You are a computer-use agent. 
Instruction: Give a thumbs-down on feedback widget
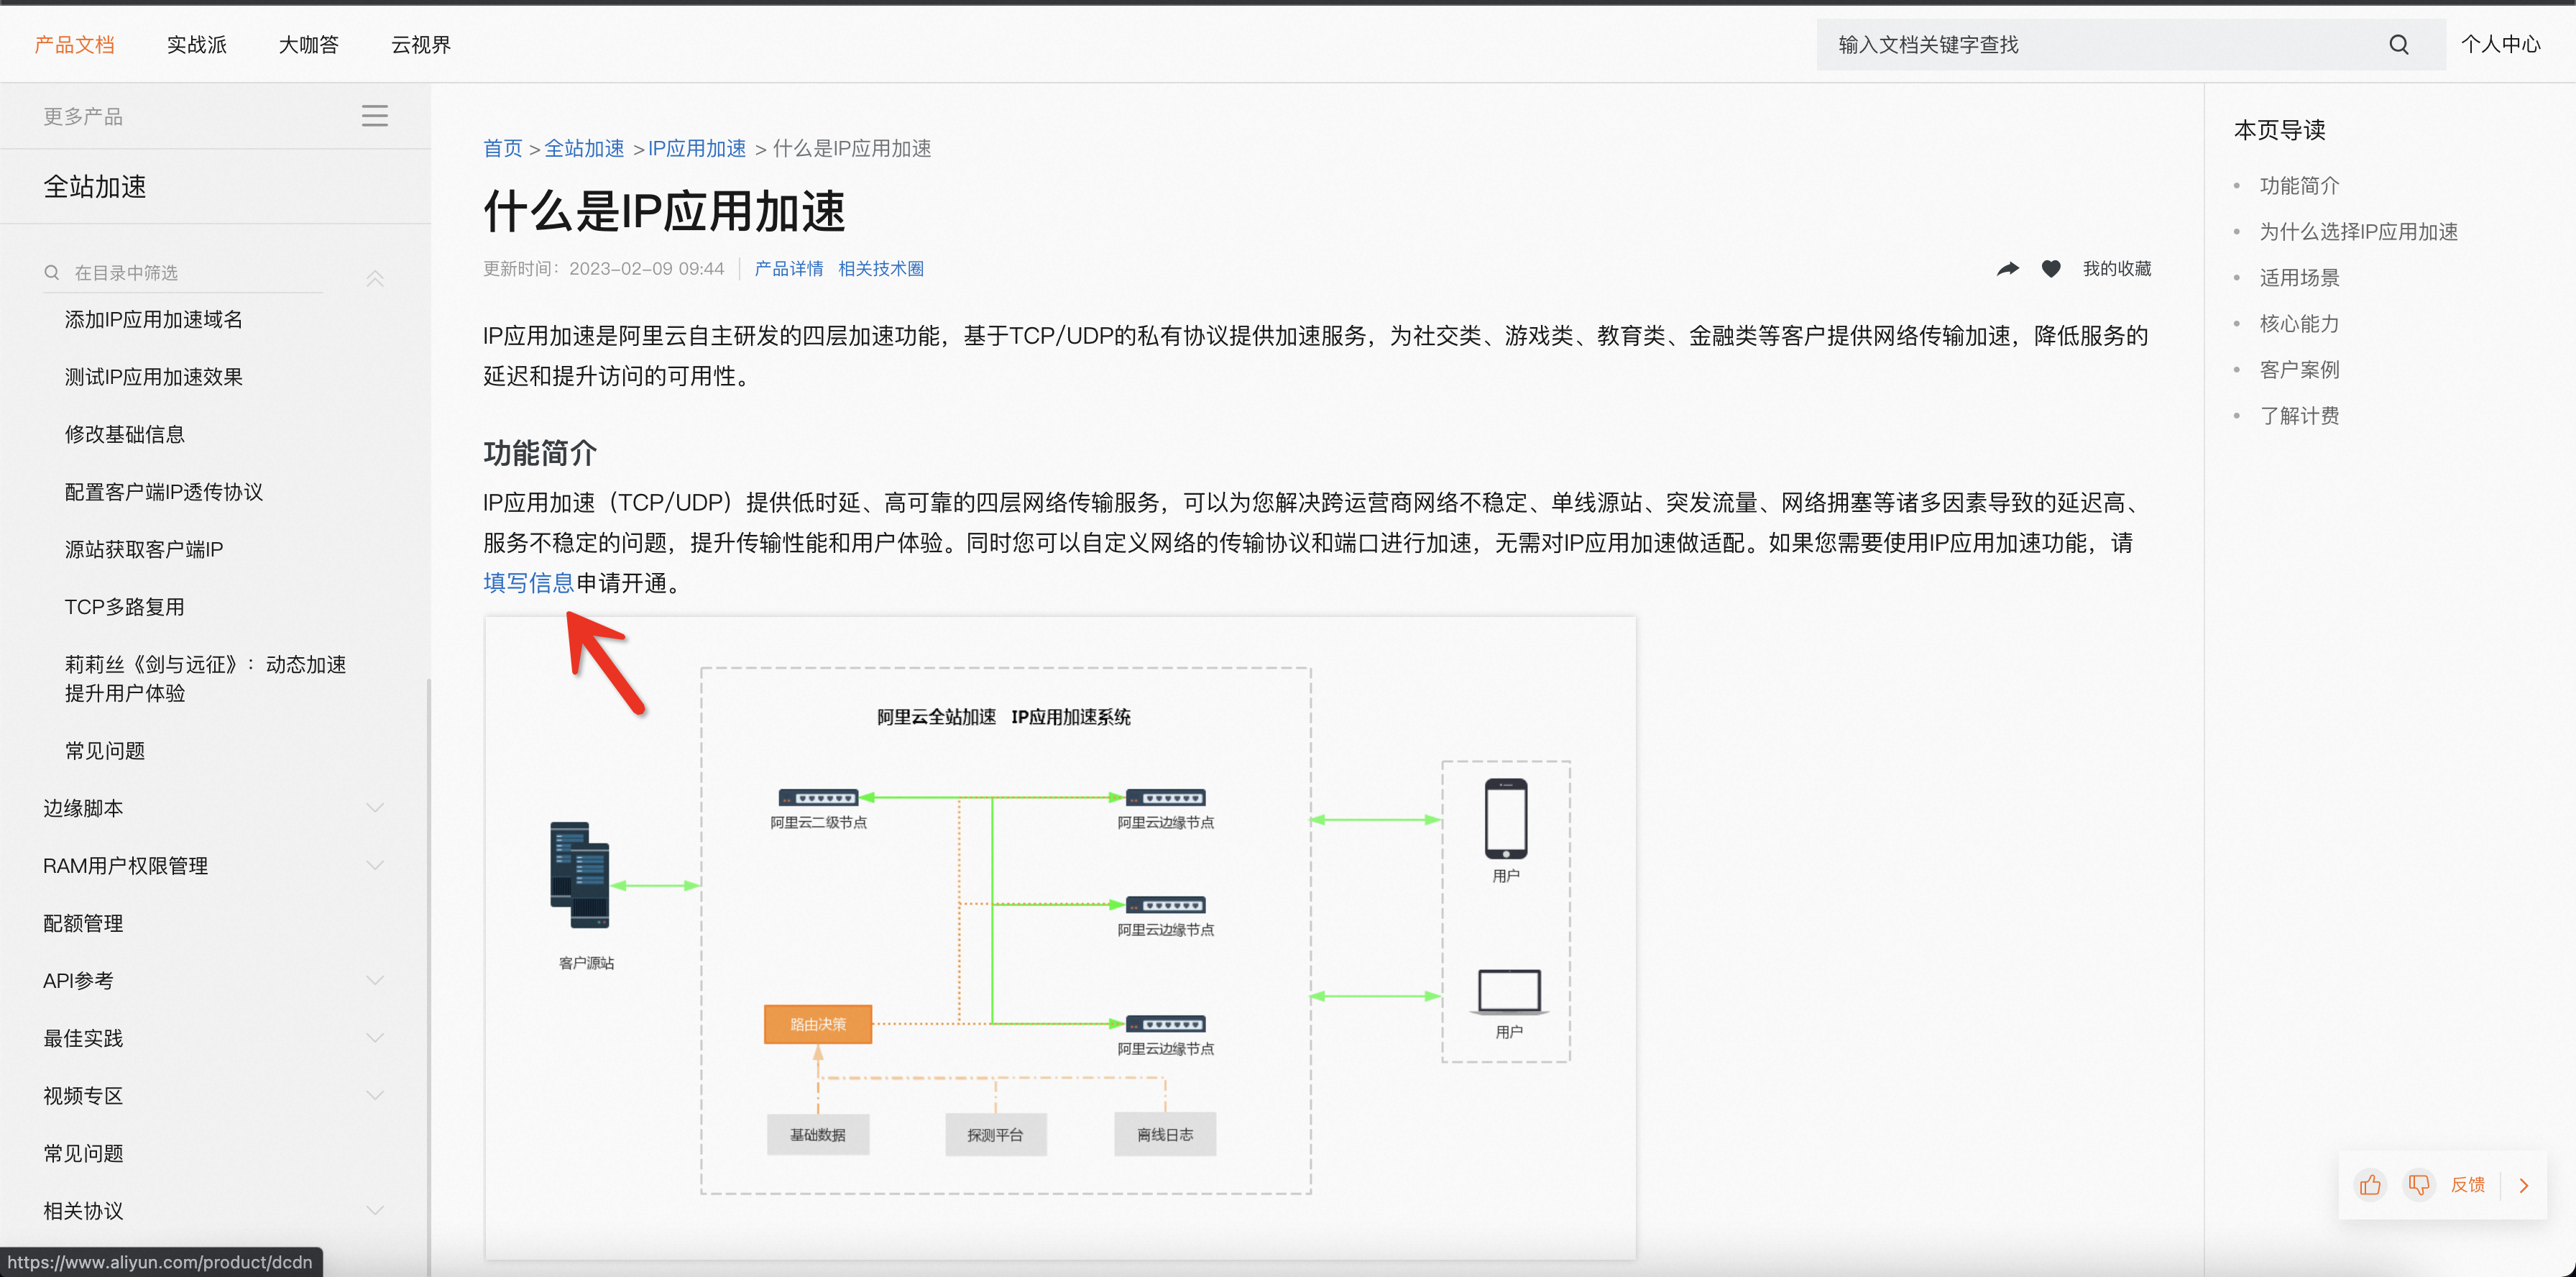tap(2419, 1185)
